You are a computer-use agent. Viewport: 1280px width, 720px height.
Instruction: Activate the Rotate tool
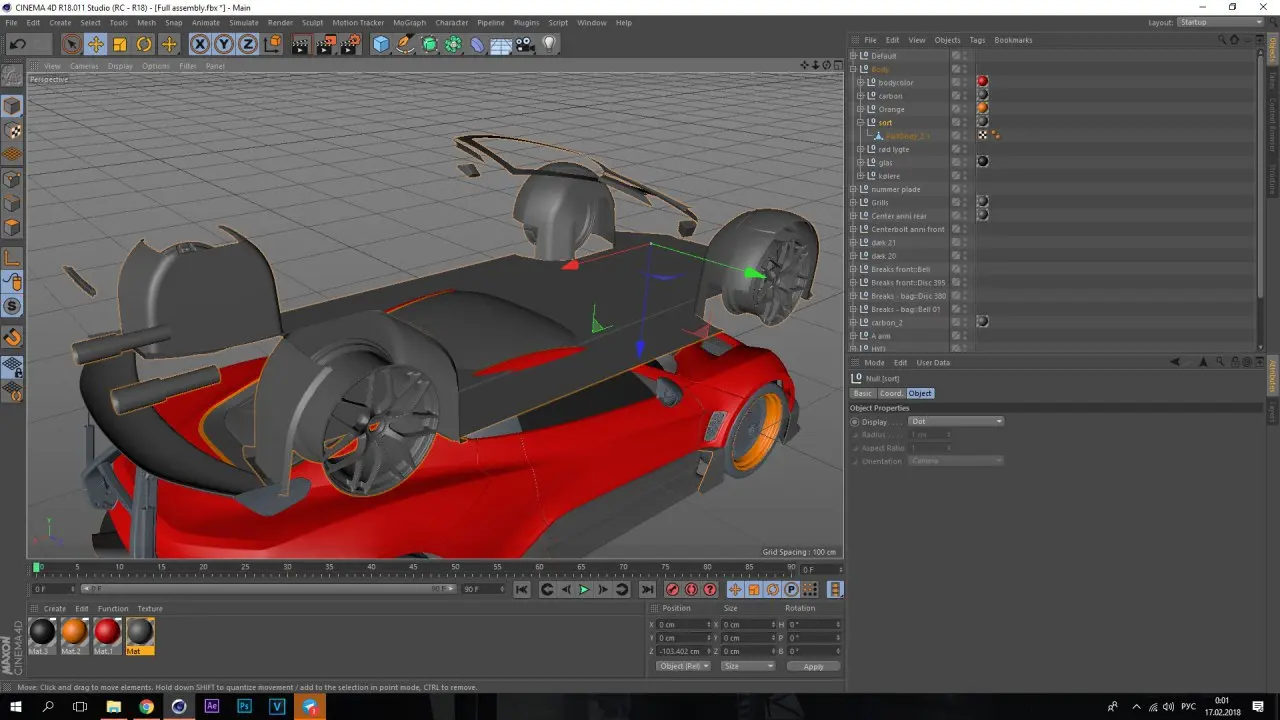click(x=144, y=44)
